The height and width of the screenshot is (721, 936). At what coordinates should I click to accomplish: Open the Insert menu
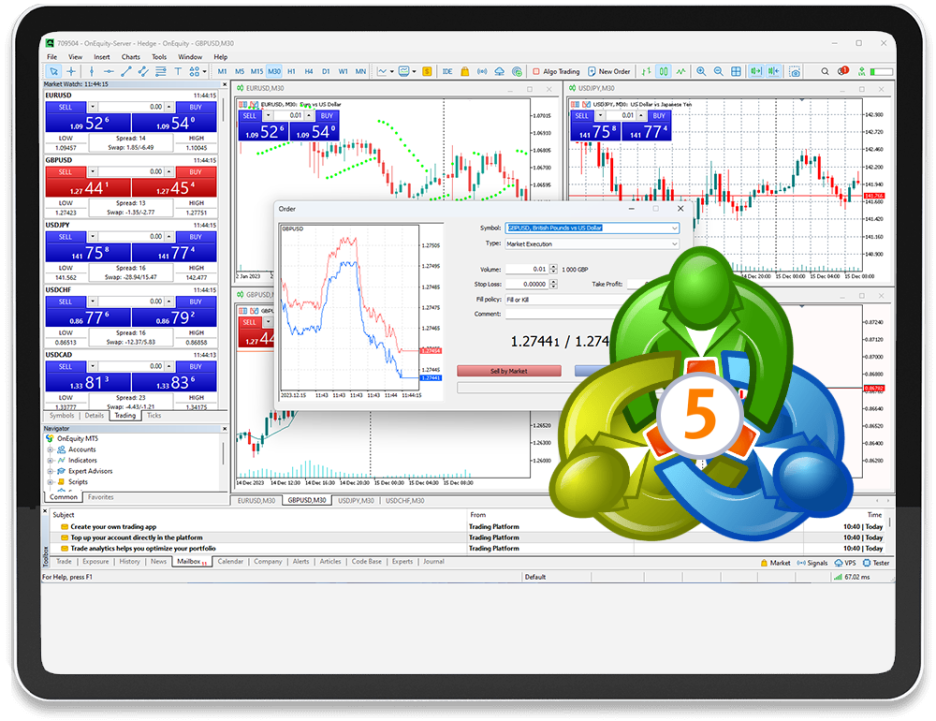click(x=102, y=57)
